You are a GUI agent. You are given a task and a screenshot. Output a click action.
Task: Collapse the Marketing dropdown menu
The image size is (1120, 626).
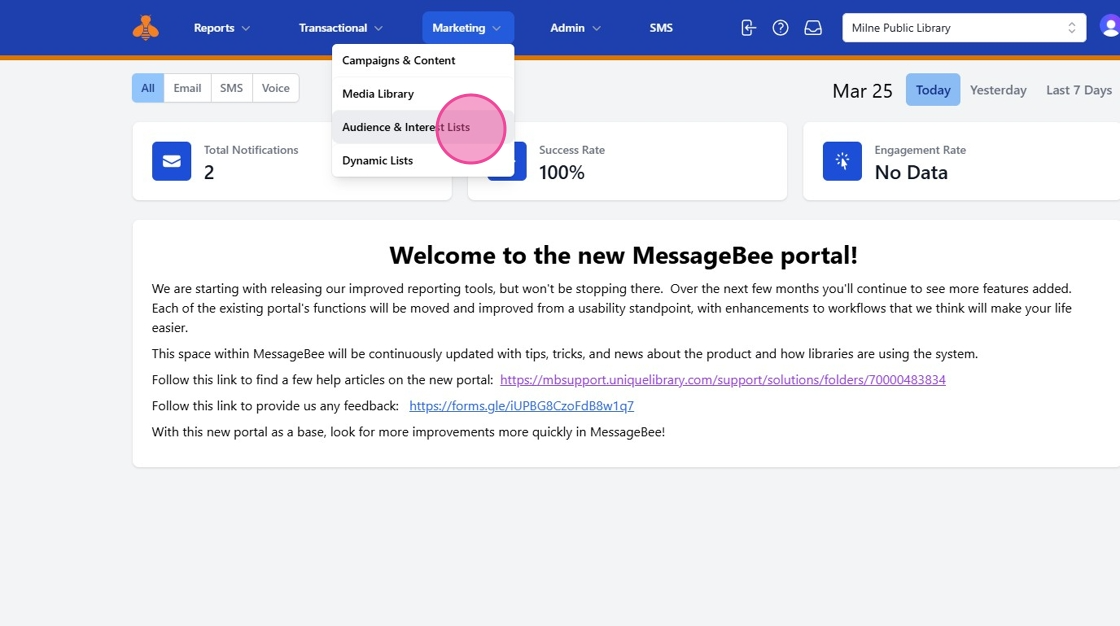coord(467,28)
